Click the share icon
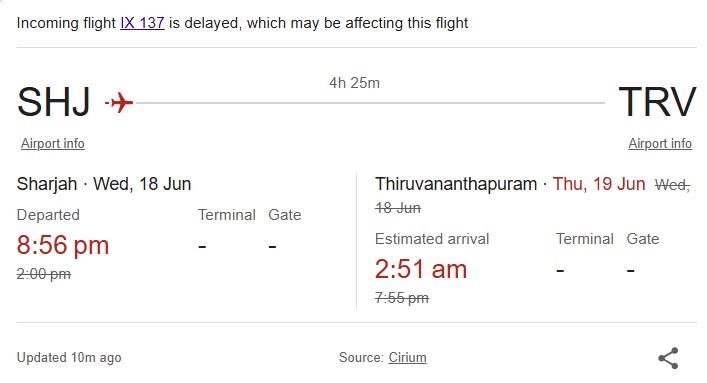The width and height of the screenshot is (707, 383). [668, 358]
